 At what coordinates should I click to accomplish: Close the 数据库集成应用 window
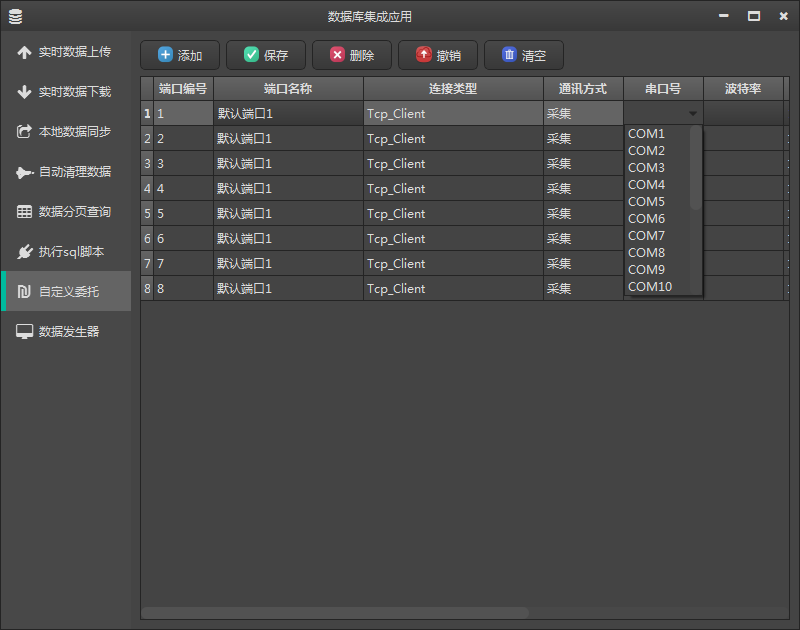point(784,16)
